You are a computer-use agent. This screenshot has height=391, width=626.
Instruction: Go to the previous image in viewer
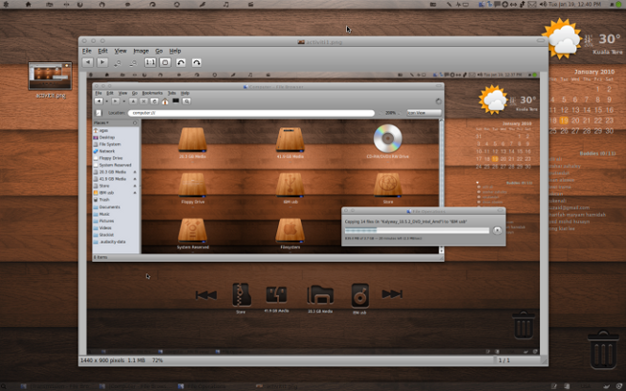pyautogui.click(x=88, y=62)
